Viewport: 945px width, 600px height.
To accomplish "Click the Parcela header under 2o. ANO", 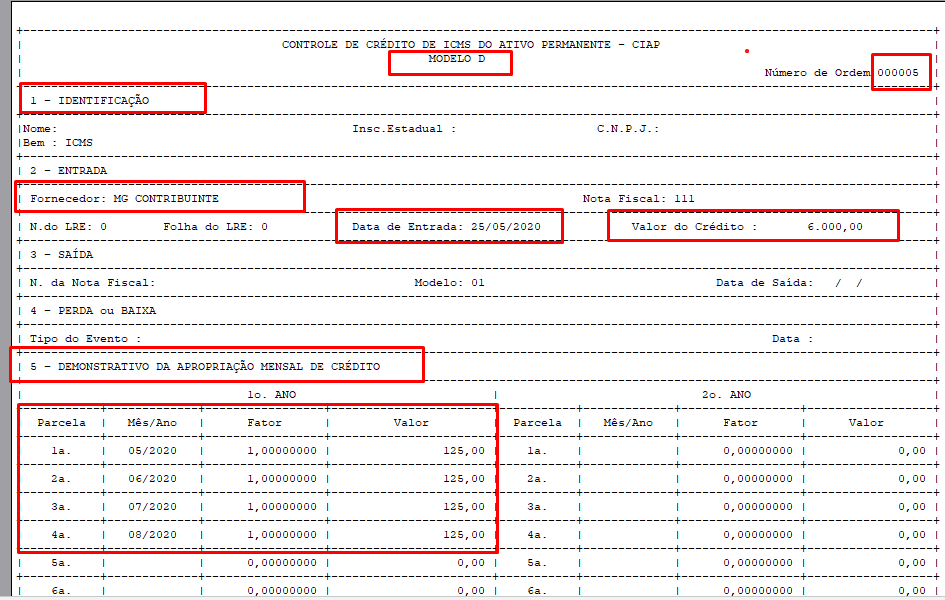I will [537, 423].
